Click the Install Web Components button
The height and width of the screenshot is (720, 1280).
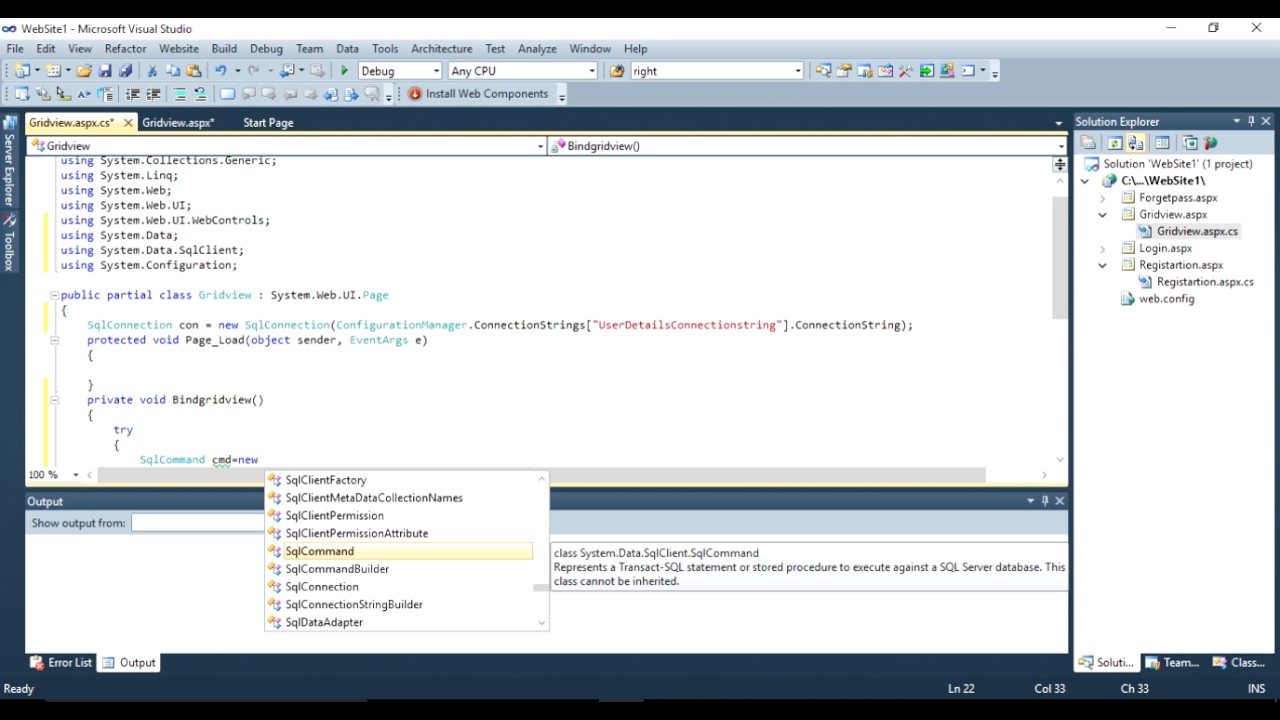[478, 94]
